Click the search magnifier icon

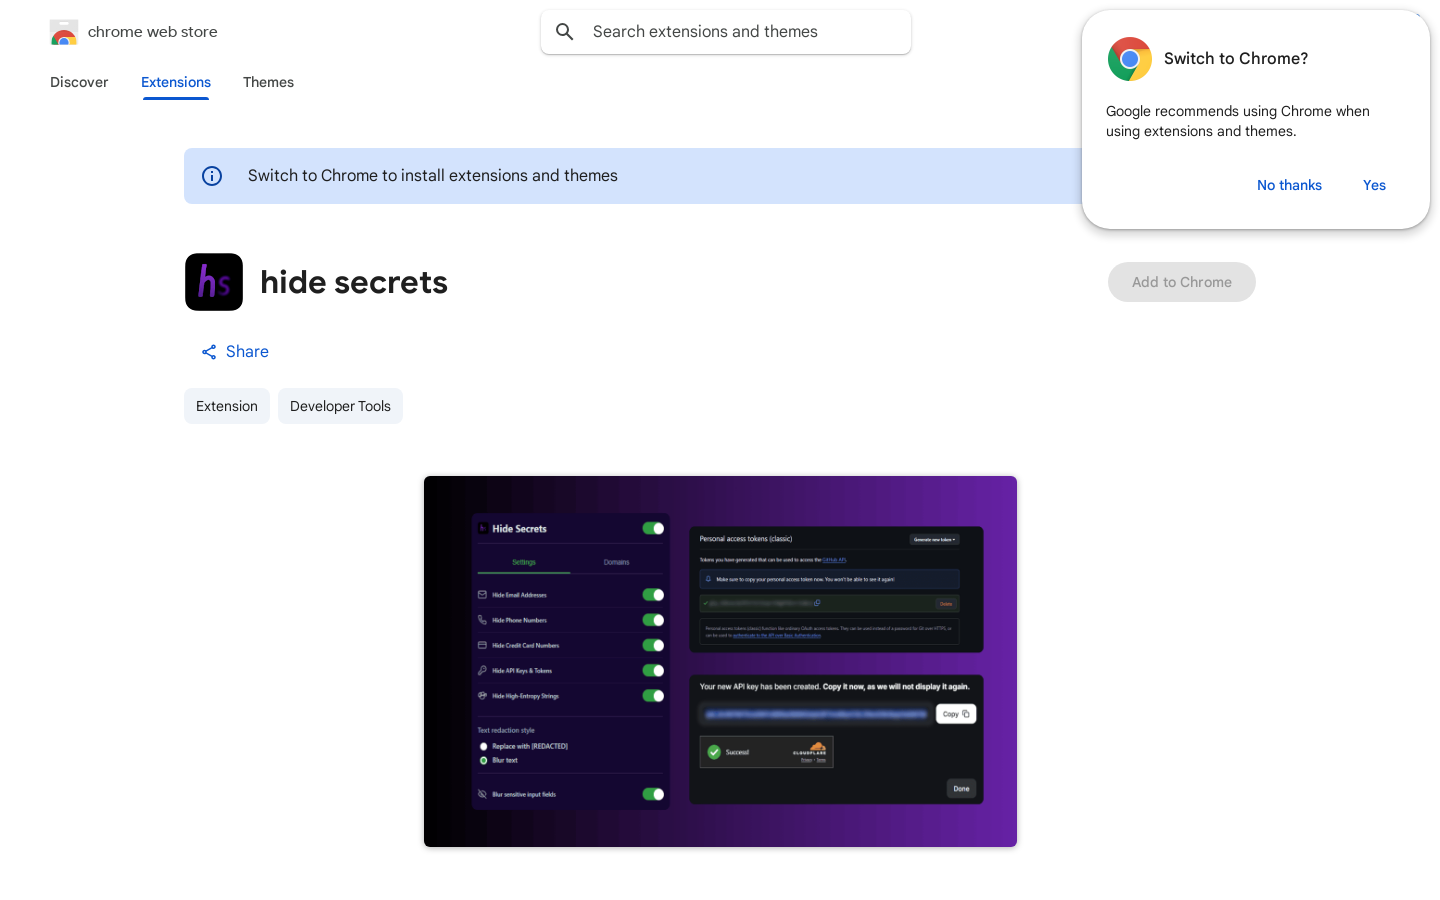565,32
